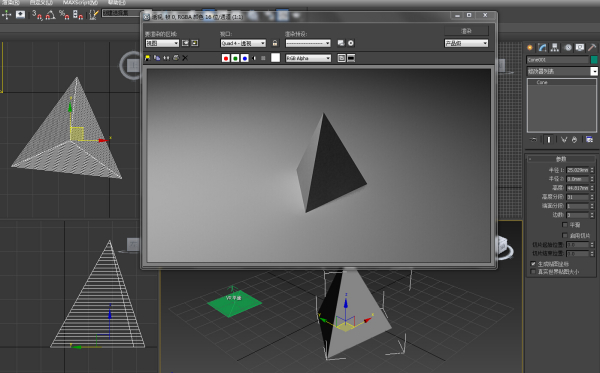Enable the Slice On checkbox

point(565,235)
